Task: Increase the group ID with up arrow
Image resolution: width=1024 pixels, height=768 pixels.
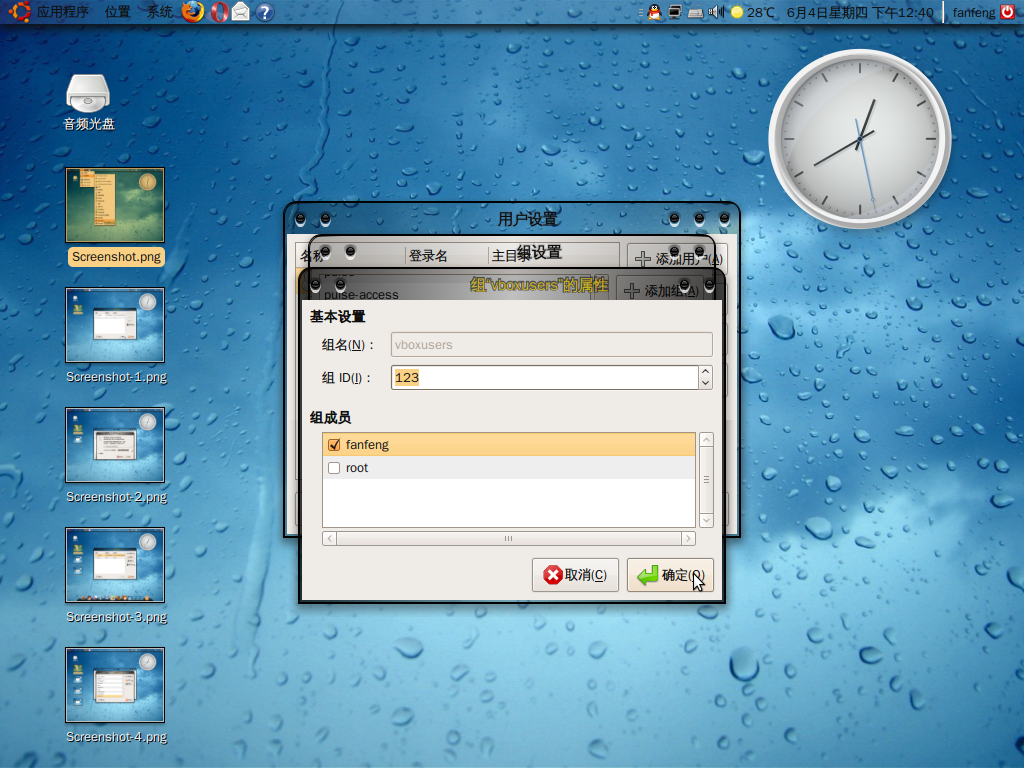Action: 705,372
